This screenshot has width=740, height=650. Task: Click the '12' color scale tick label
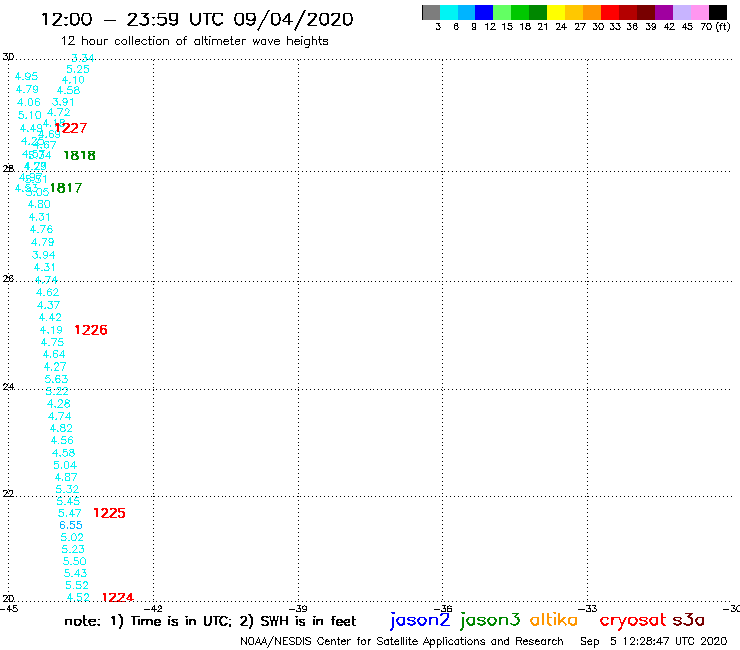click(490, 27)
